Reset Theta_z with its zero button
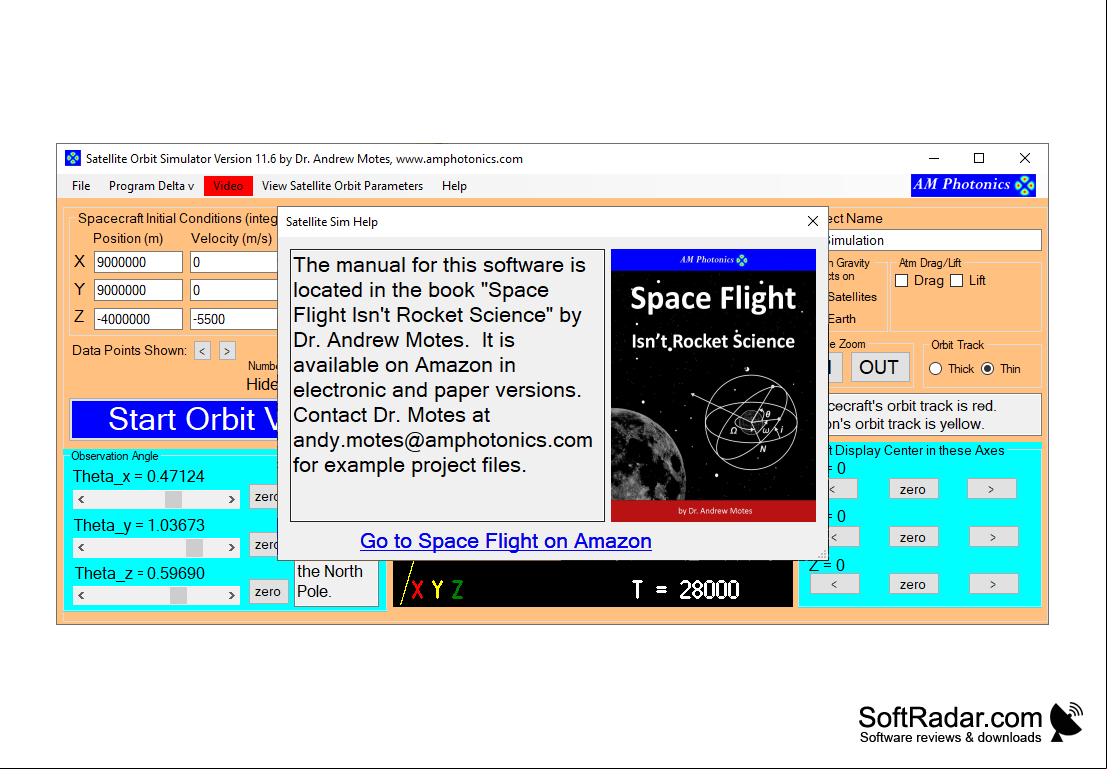 click(268, 592)
